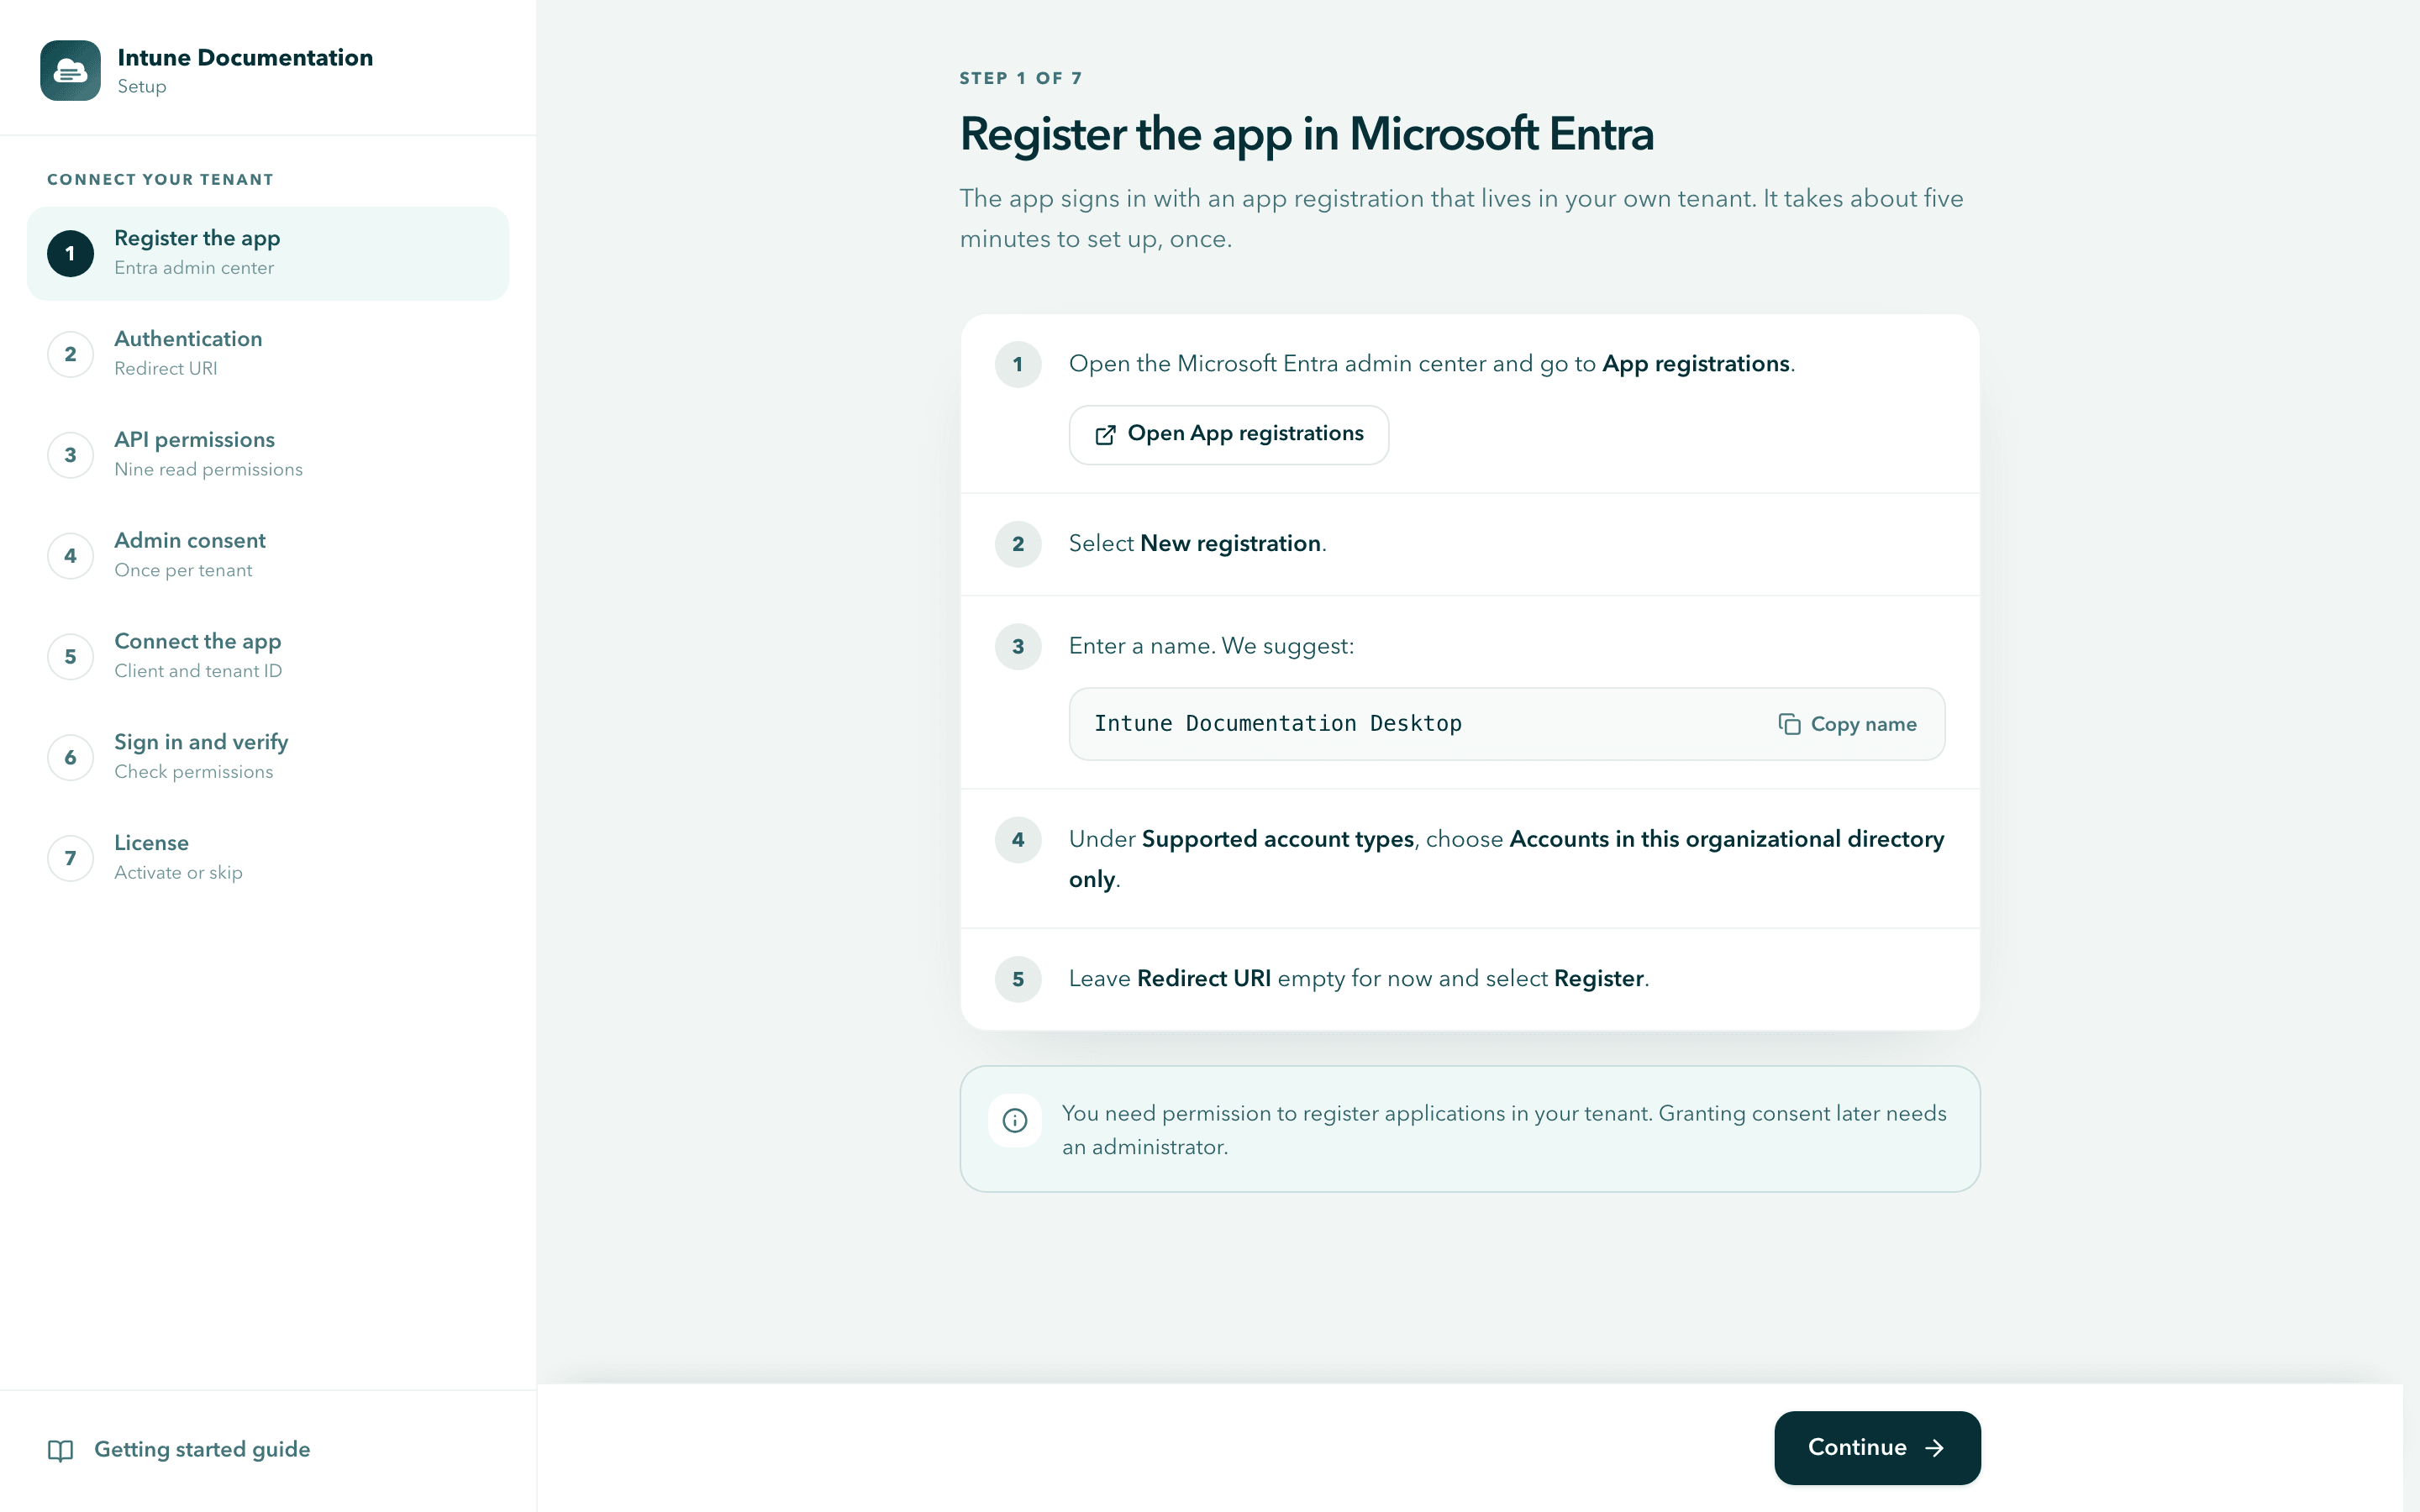Click the Intune Documentation Desktop name field
Screen dimensions: 2420x1512
(1506, 724)
